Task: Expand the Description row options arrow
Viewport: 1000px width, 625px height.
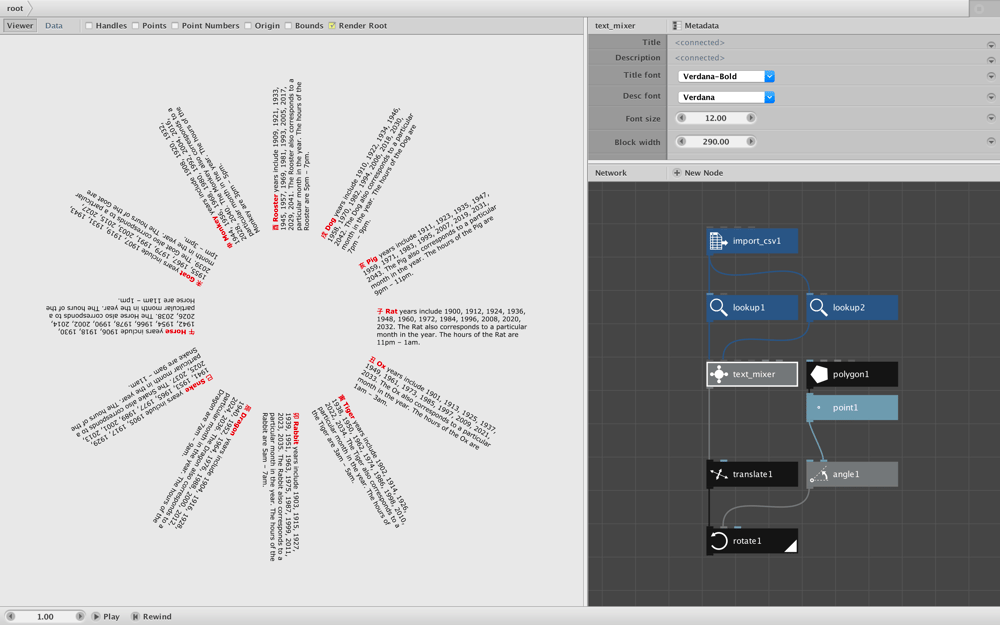Action: (x=991, y=61)
